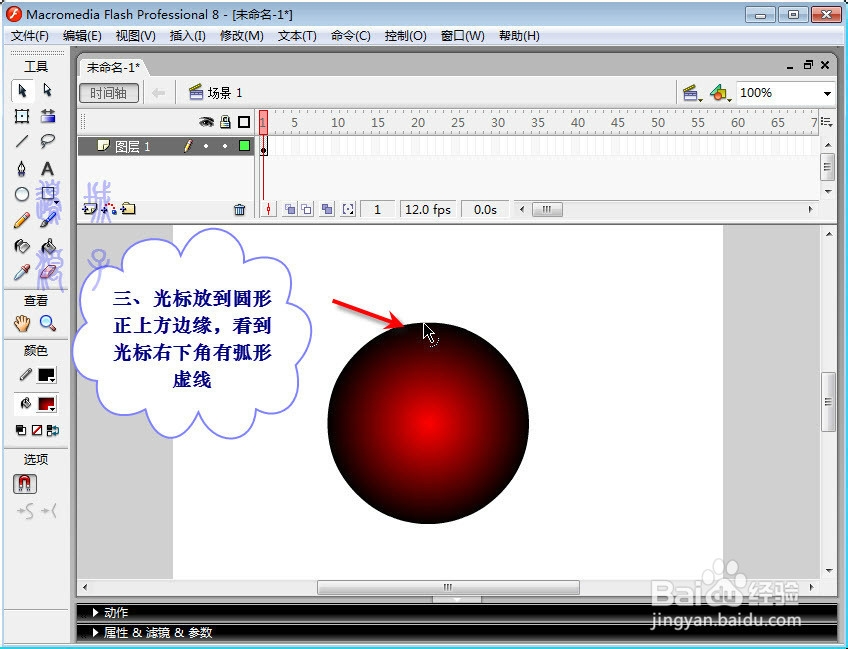This screenshot has height=649, width=848.
Task: Lock all layers with the padlock icon
Action: (224, 121)
